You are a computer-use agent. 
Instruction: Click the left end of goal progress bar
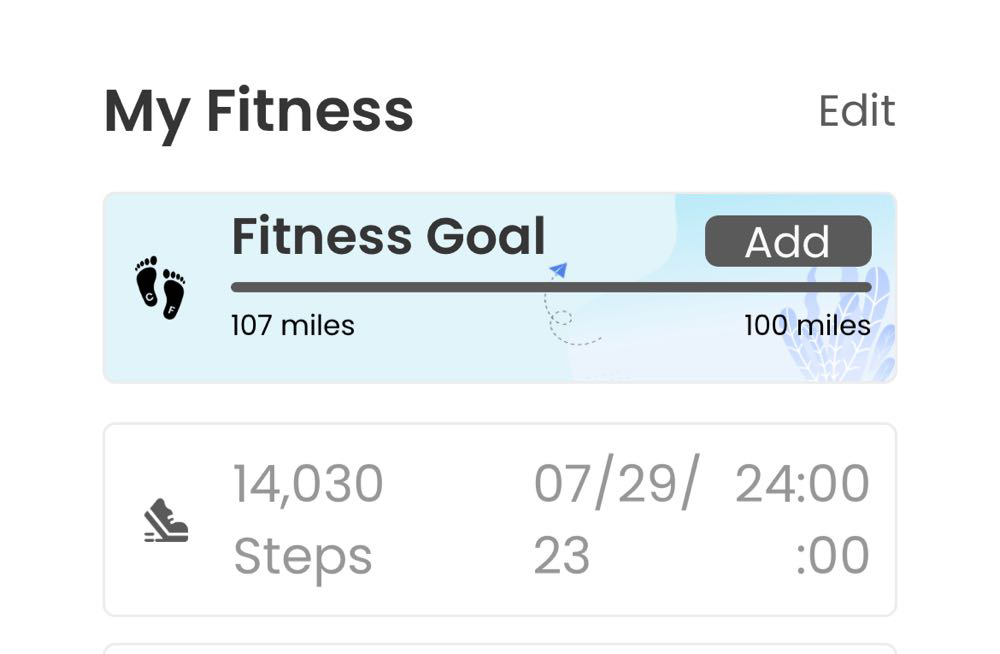click(x=237, y=287)
